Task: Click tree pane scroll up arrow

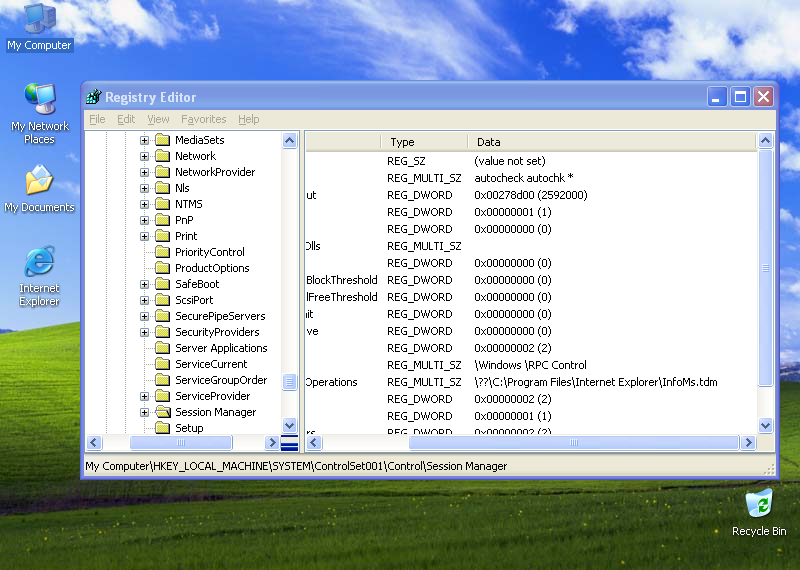Action: tap(289, 140)
